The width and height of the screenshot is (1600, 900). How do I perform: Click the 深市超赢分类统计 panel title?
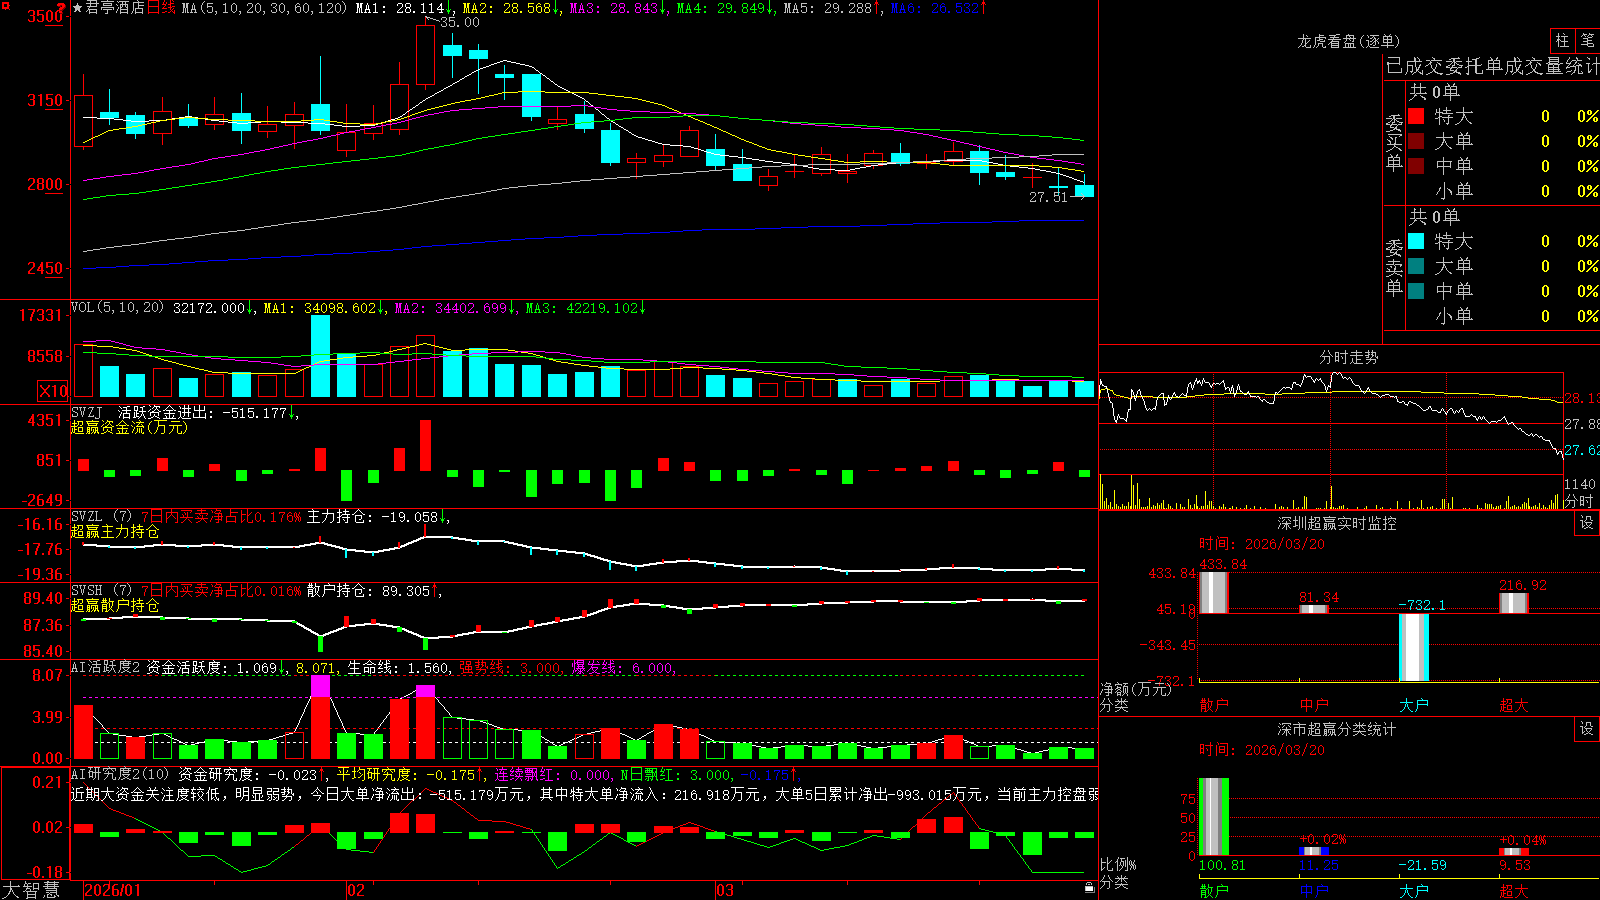pos(1337,729)
